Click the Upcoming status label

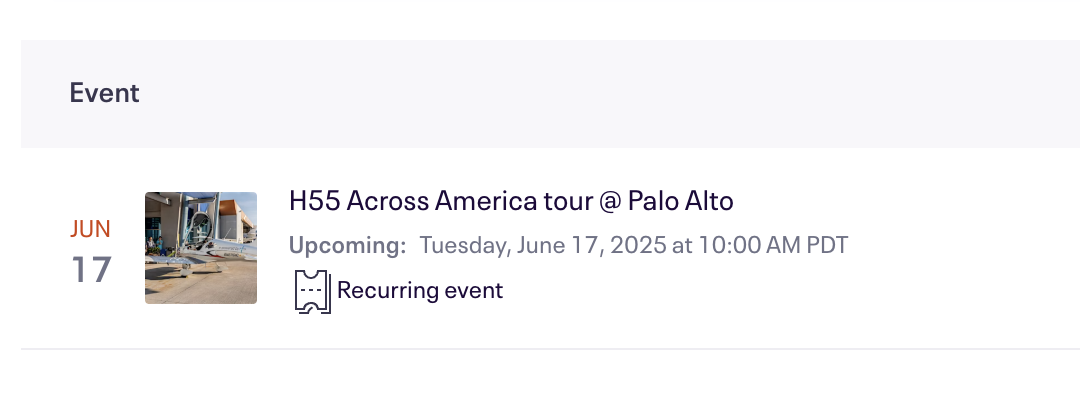tap(348, 245)
